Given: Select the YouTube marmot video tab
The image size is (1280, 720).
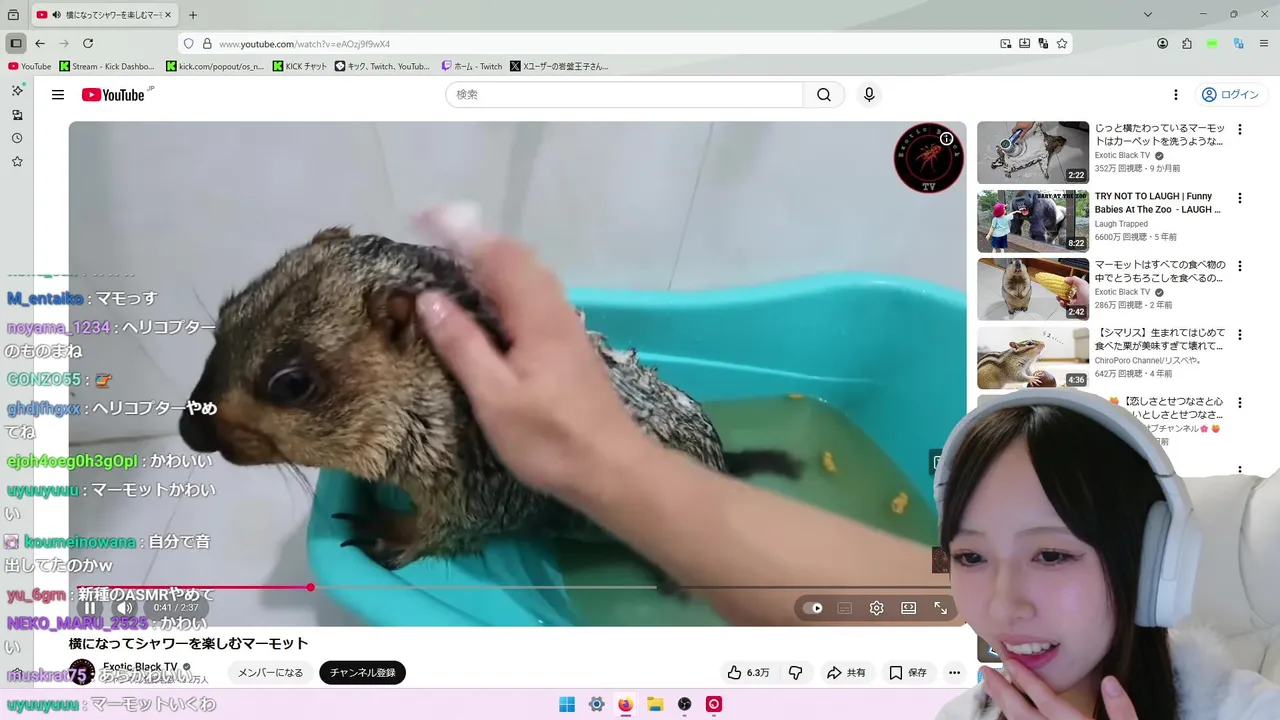Looking at the screenshot, I should point(105,15).
